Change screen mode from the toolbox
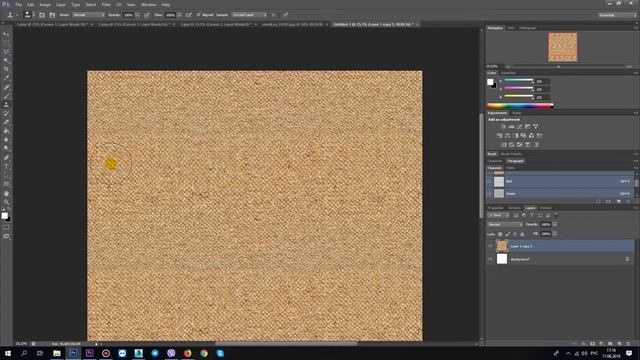This screenshot has width=640, height=360. pyautogui.click(x=6, y=236)
